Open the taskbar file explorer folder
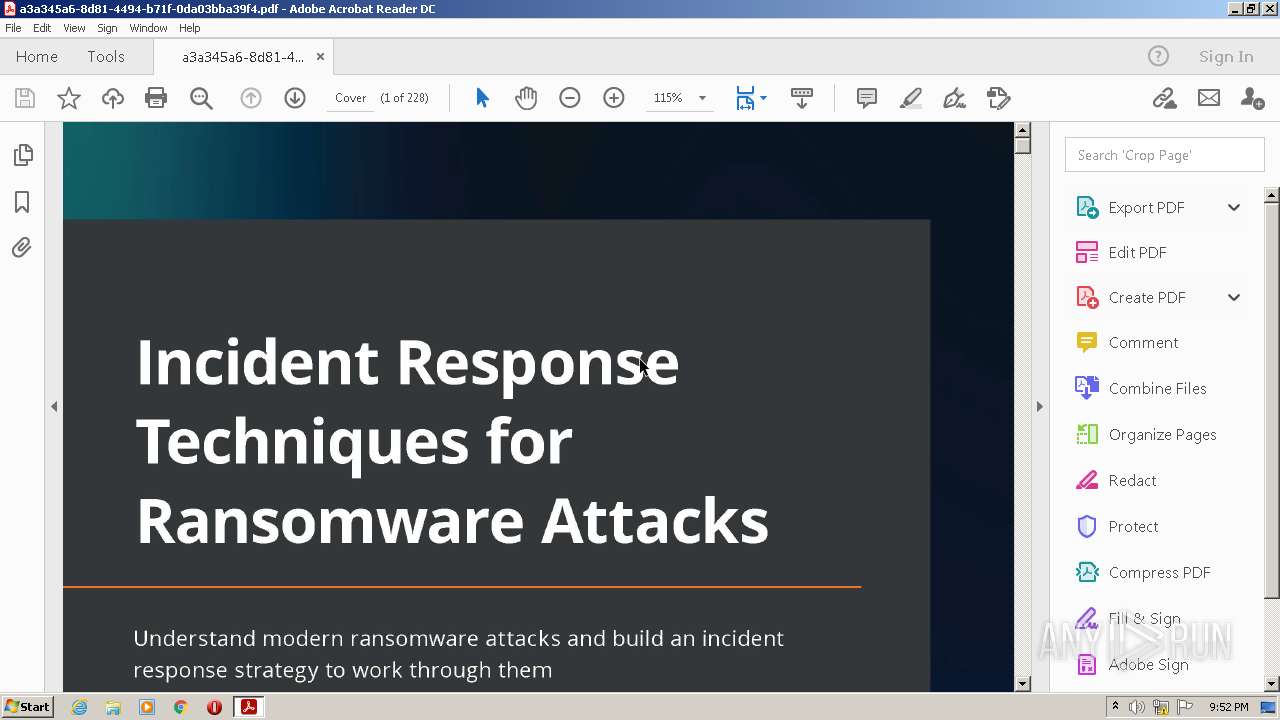This screenshot has width=1280, height=720. pos(113,707)
